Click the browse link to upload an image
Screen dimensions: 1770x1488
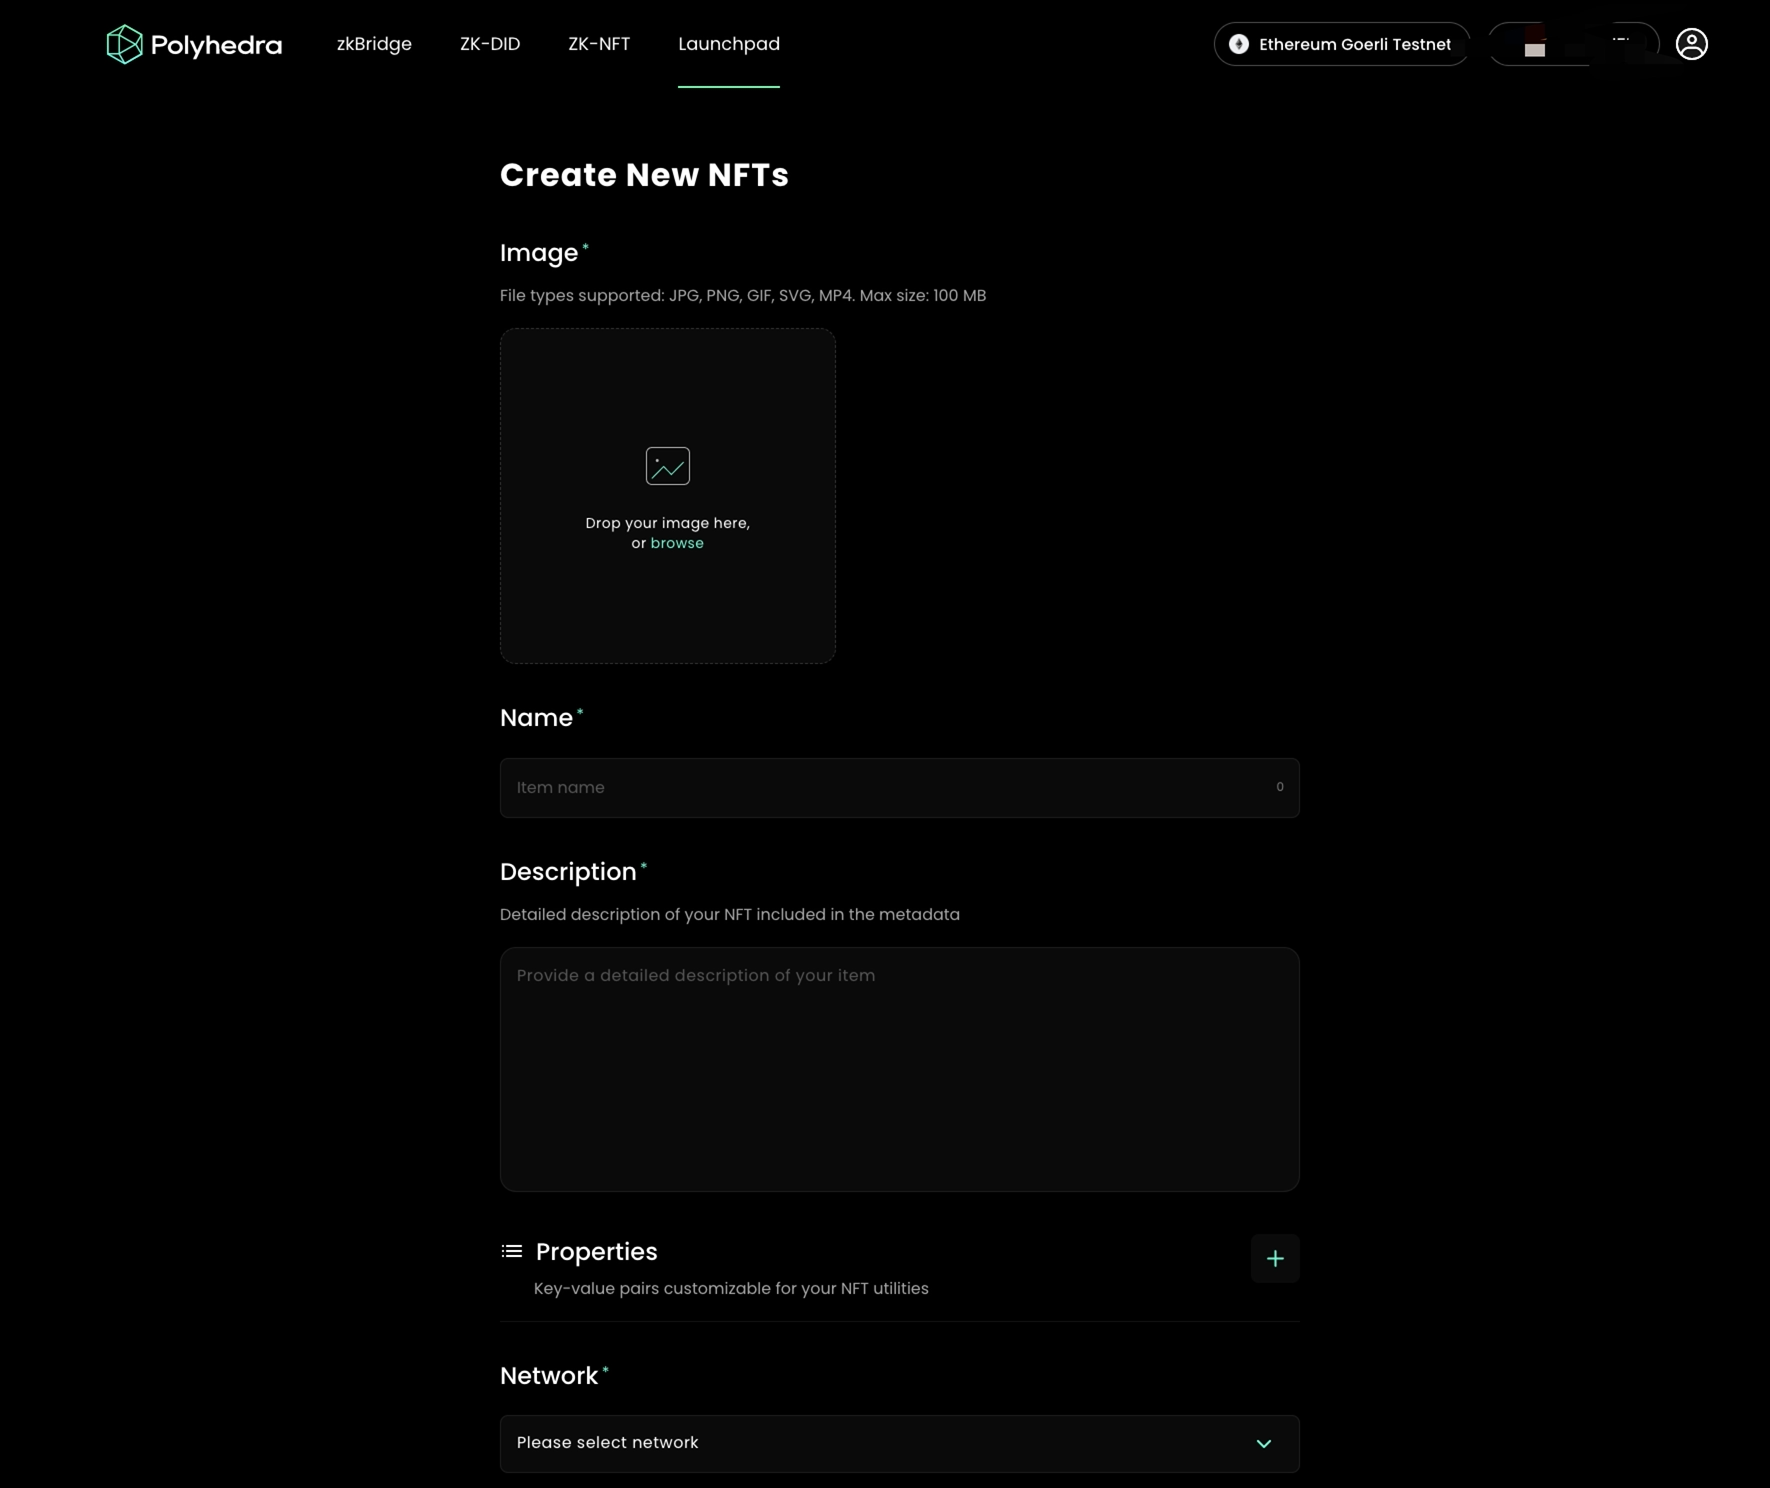677,542
